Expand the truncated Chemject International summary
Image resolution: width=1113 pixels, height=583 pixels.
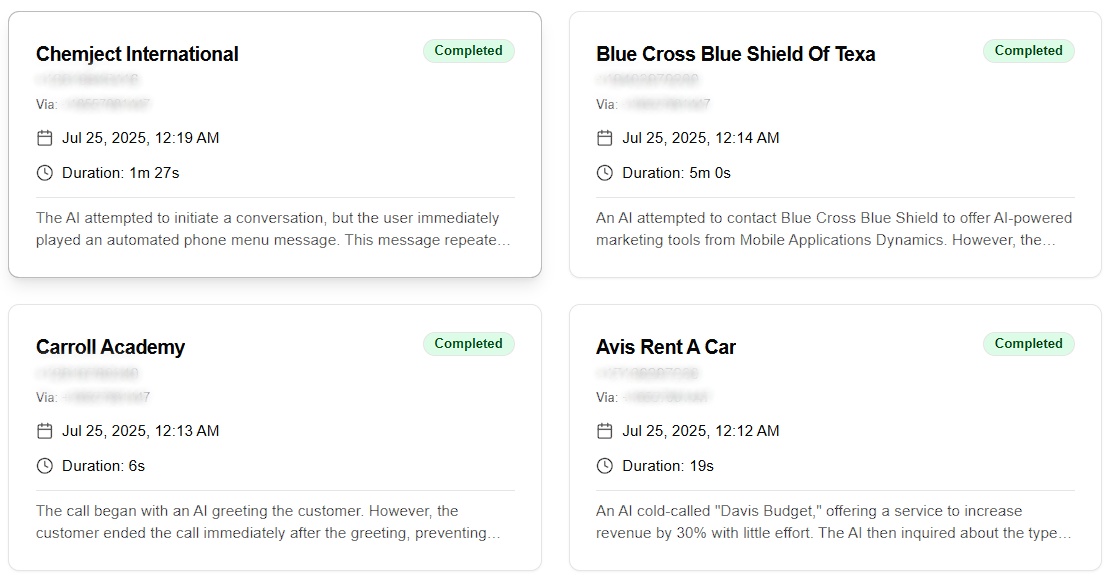[x=270, y=228]
